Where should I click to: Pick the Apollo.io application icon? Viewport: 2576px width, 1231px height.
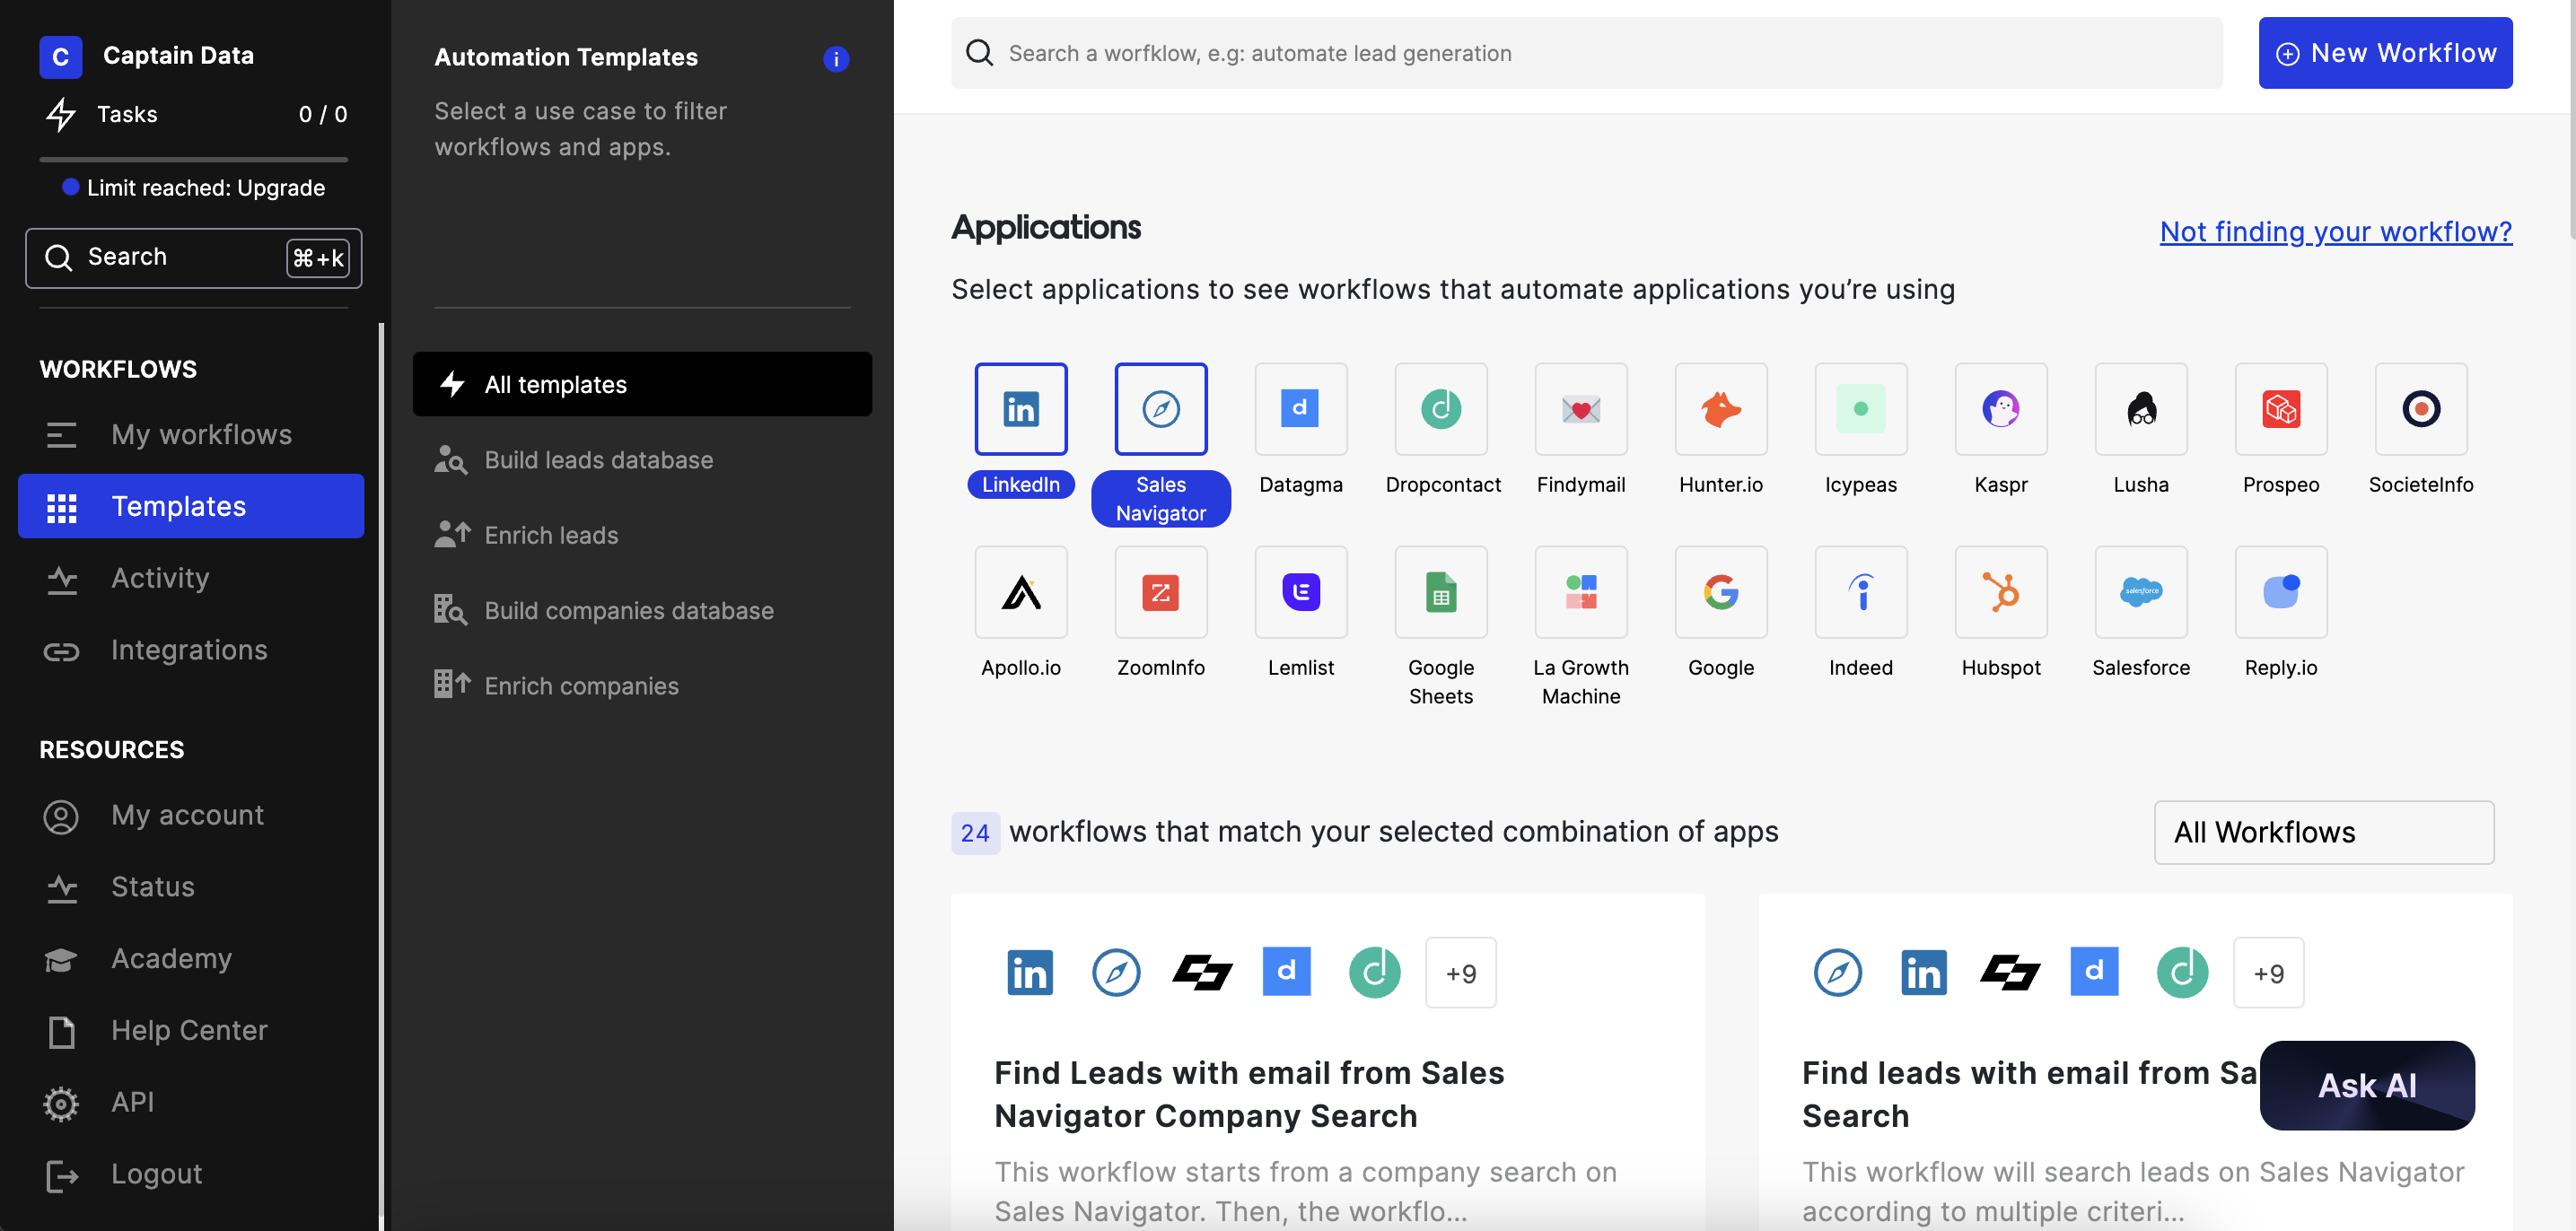click(x=1020, y=591)
